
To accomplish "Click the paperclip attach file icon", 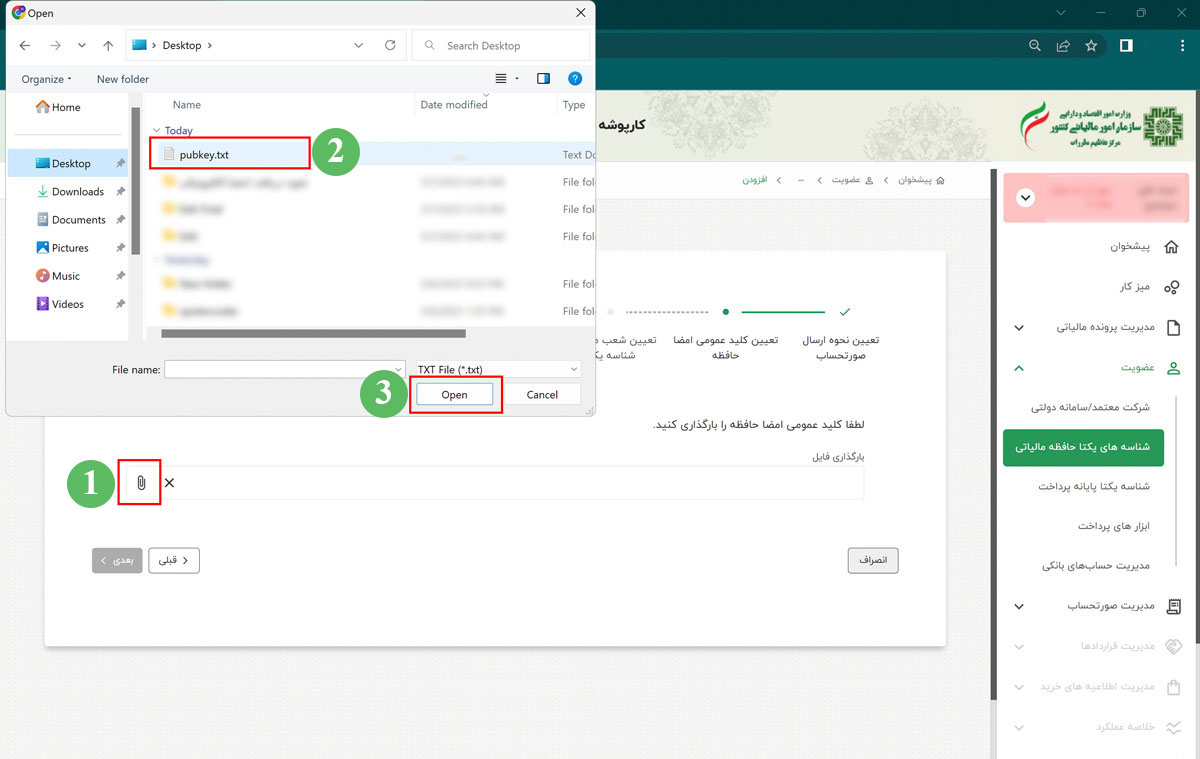I will click(141, 483).
